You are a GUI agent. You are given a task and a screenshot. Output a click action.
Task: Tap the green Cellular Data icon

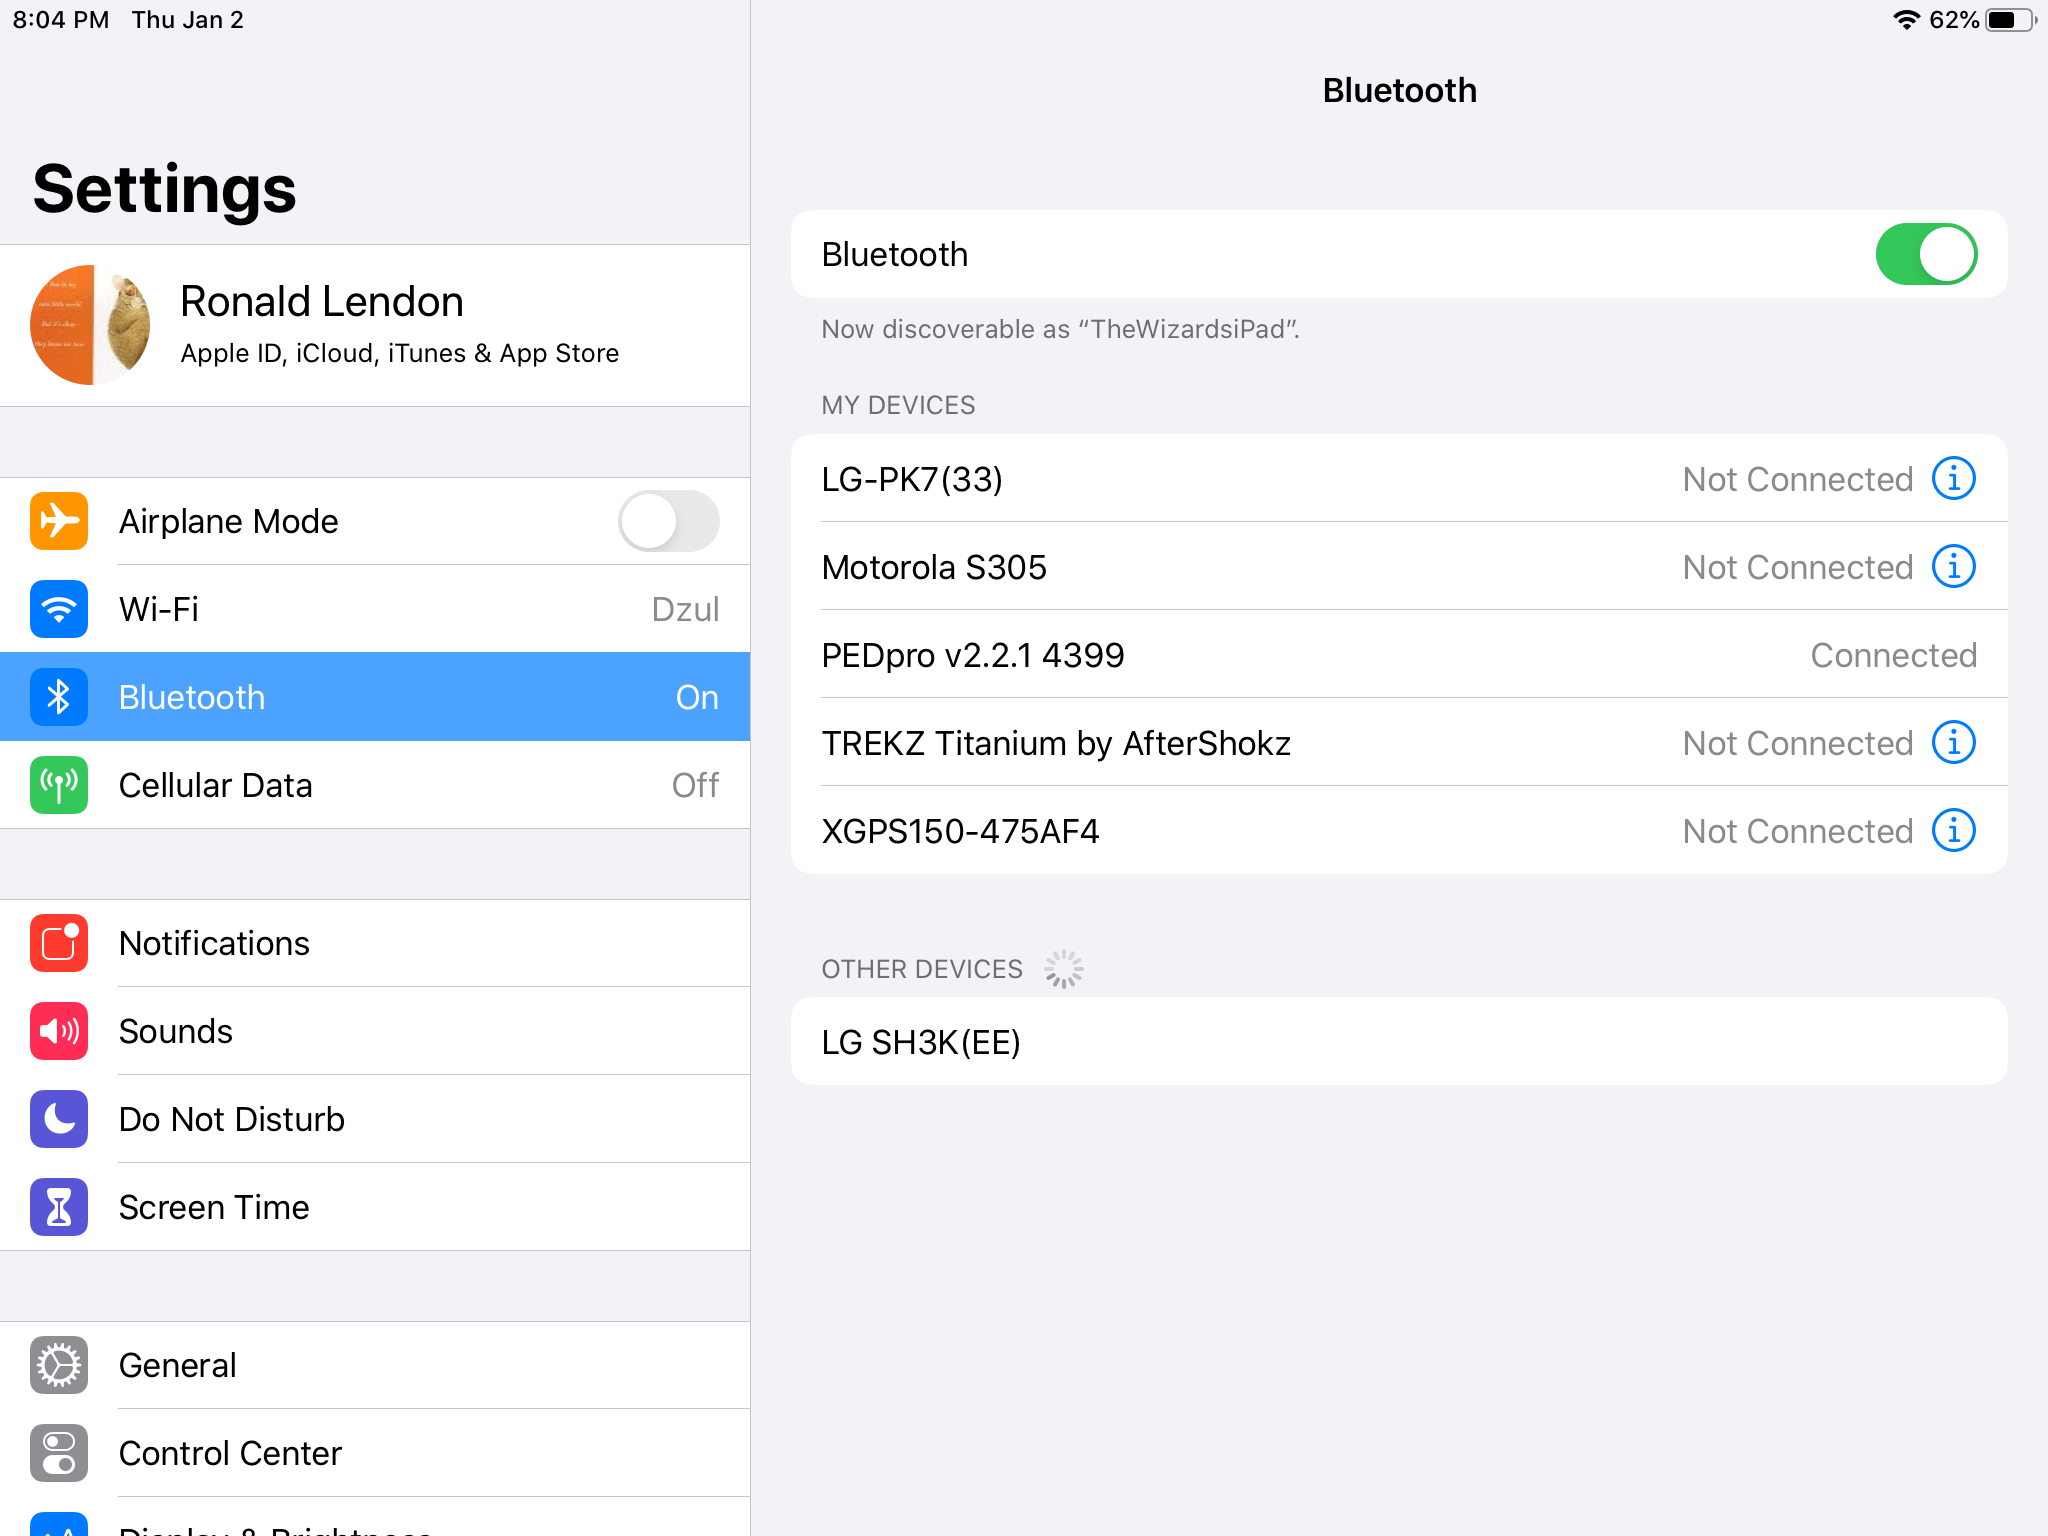click(59, 785)
